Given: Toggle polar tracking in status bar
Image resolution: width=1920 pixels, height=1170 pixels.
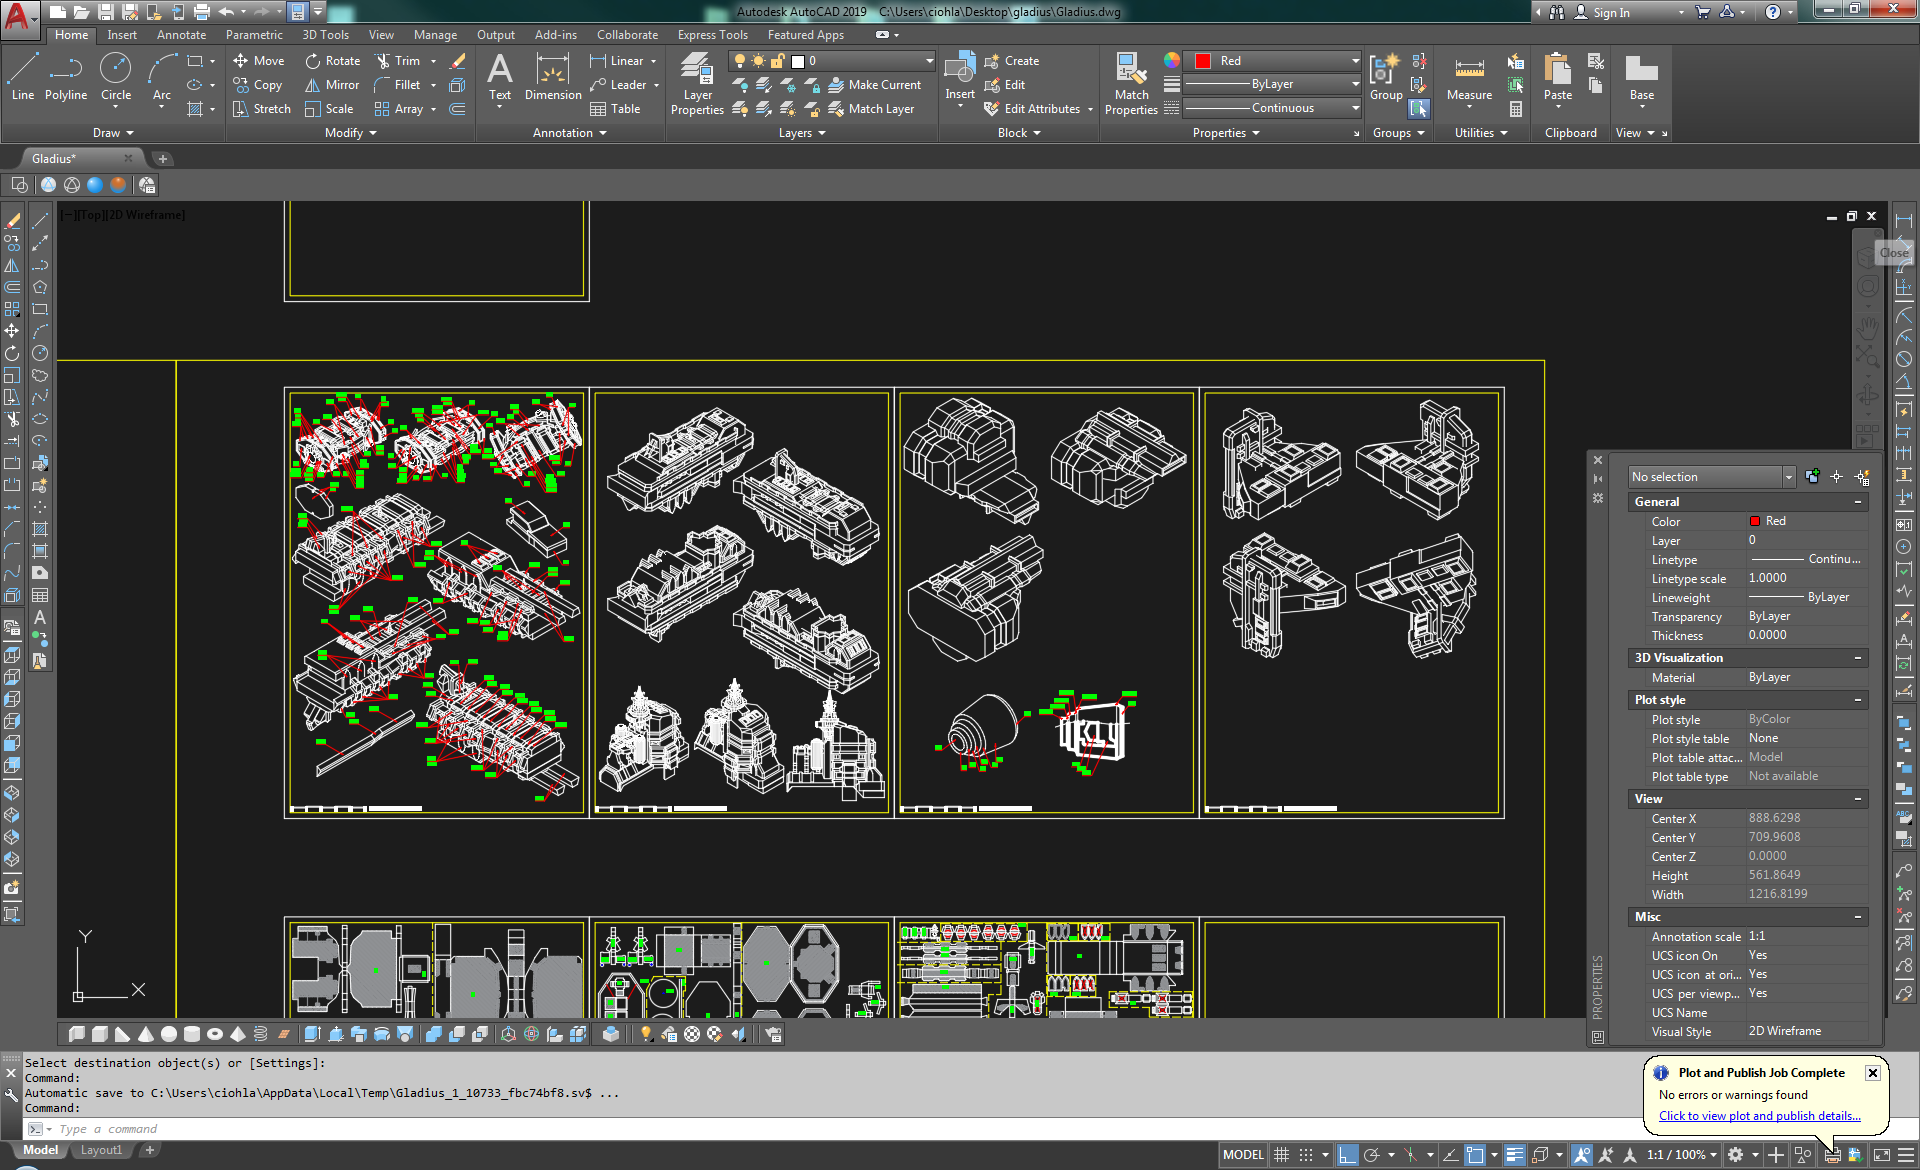Looking at the screenshot, I should coord(1372,1155).
